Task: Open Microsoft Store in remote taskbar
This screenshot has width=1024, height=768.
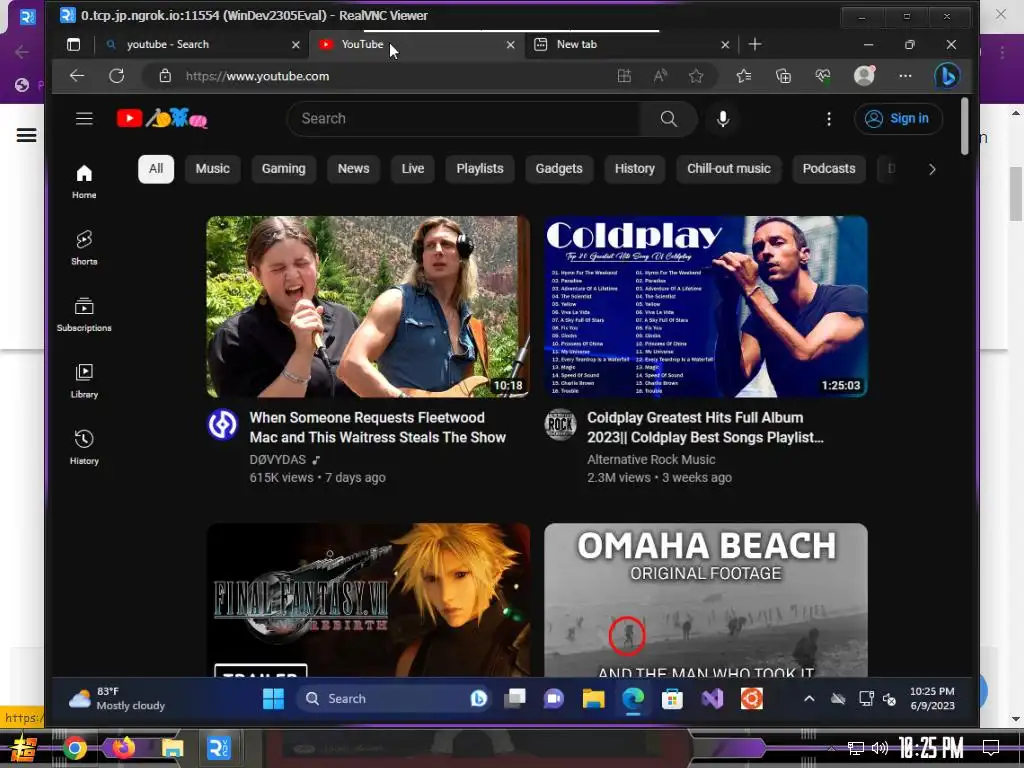Action: 672,699
